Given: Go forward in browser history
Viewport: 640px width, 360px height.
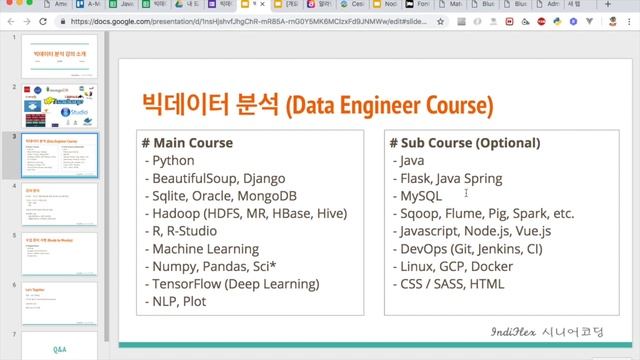Looking at the screenshot, I should click(27, 22).
